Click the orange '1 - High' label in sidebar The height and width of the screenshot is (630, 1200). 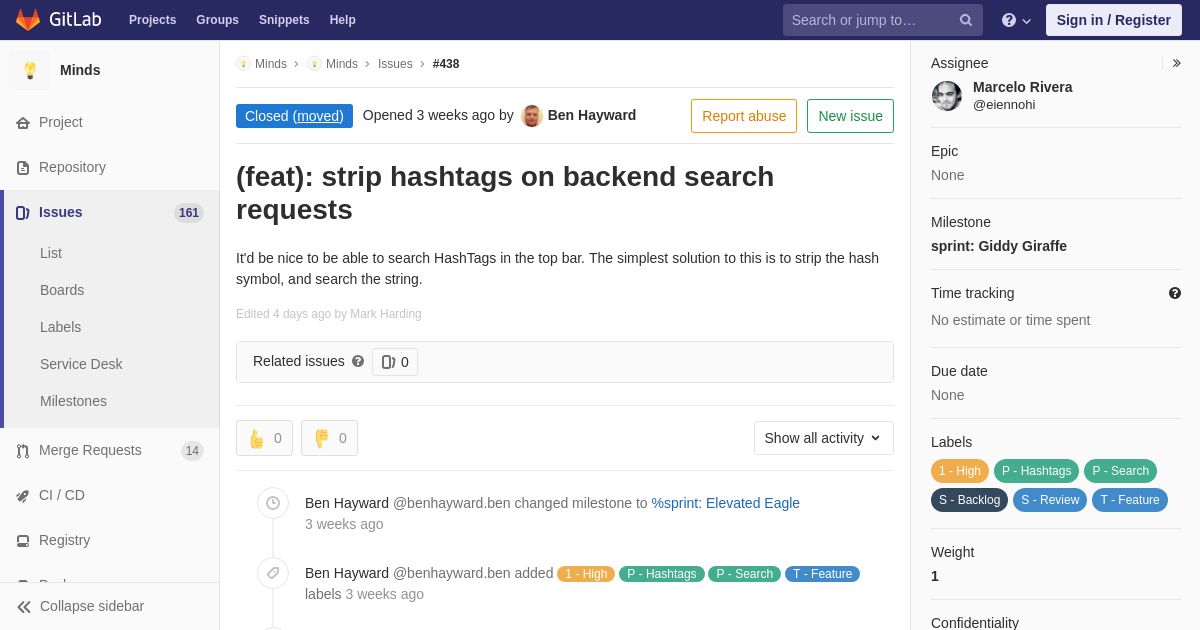click(x=960, y=471)
